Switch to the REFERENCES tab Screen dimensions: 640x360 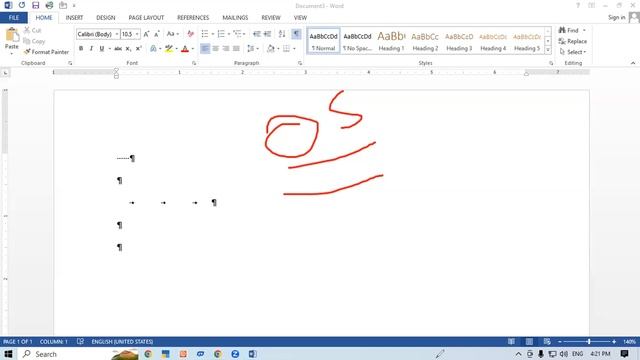pyautogui.click(x=193, y=18)
